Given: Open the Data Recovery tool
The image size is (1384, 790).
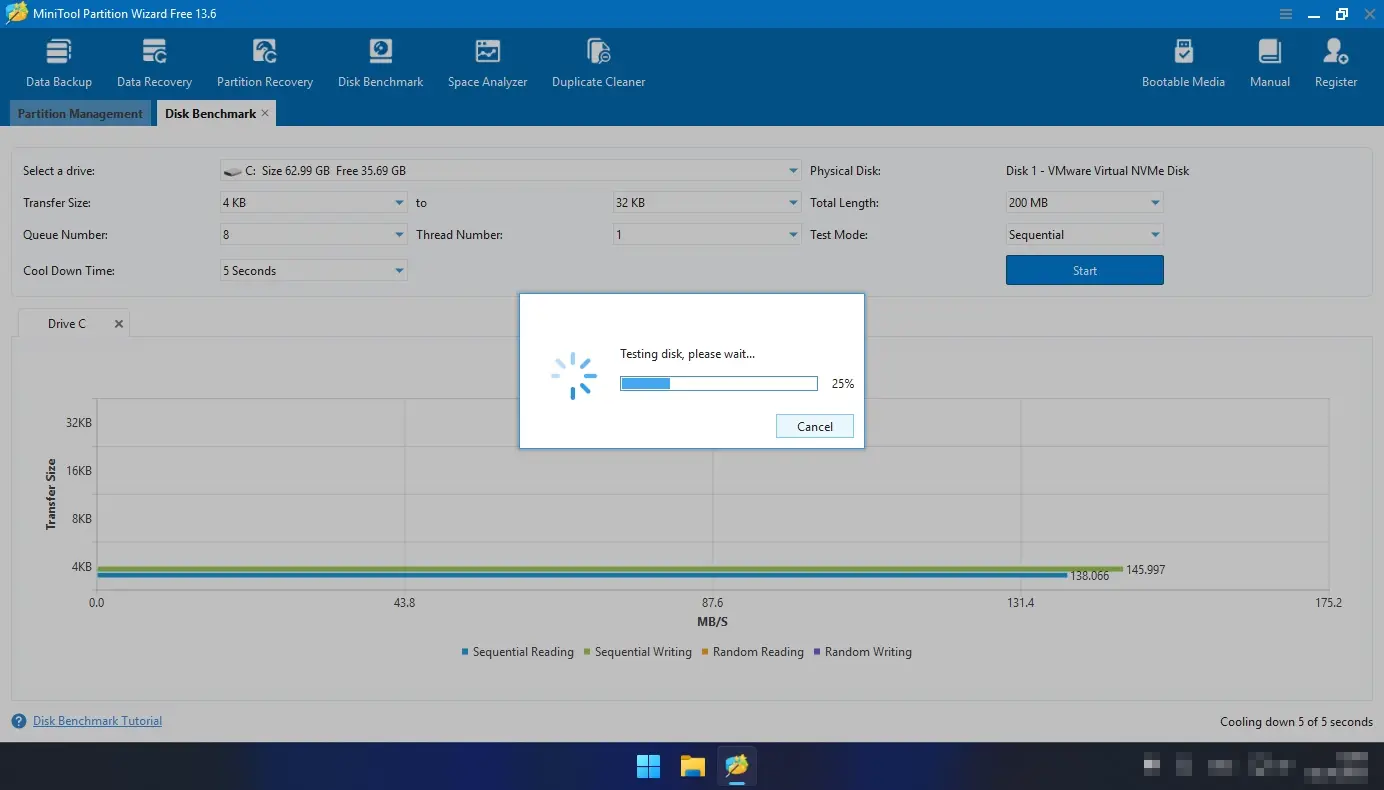Looking at the screenshot, I should pyautogui.click(x=154, y=63).
